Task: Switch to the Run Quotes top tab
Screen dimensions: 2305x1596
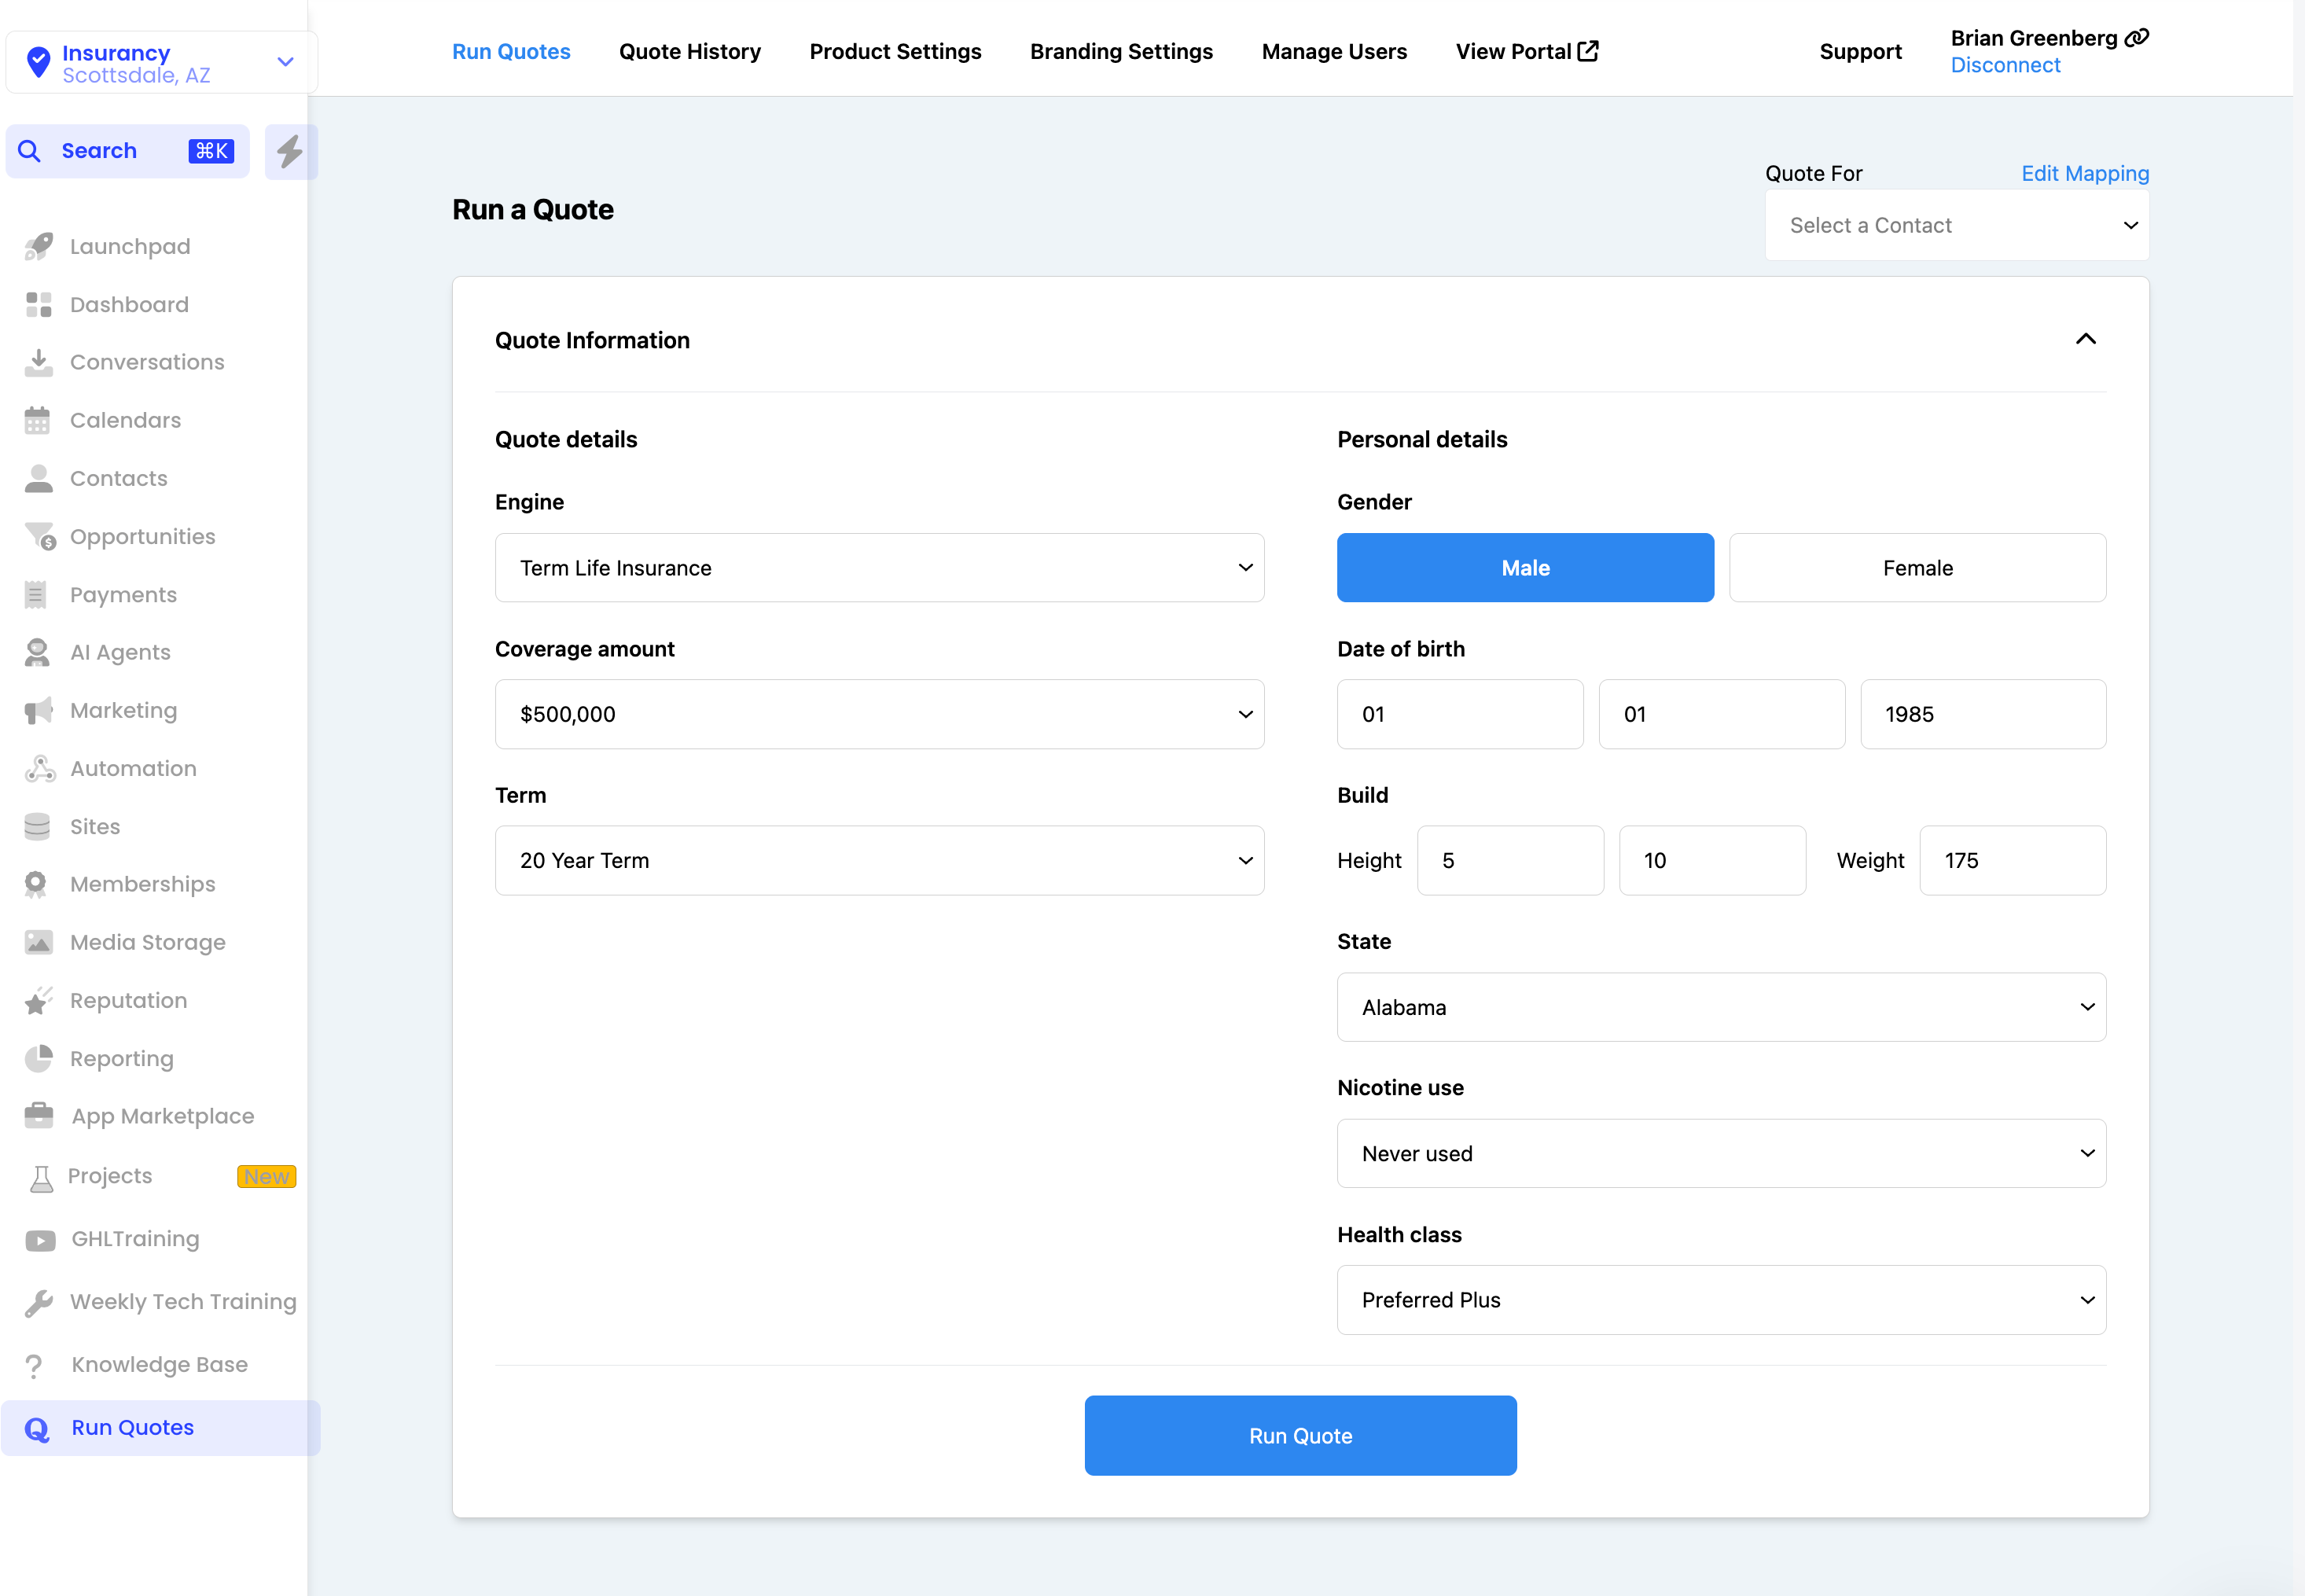Action: pos(511,51)
